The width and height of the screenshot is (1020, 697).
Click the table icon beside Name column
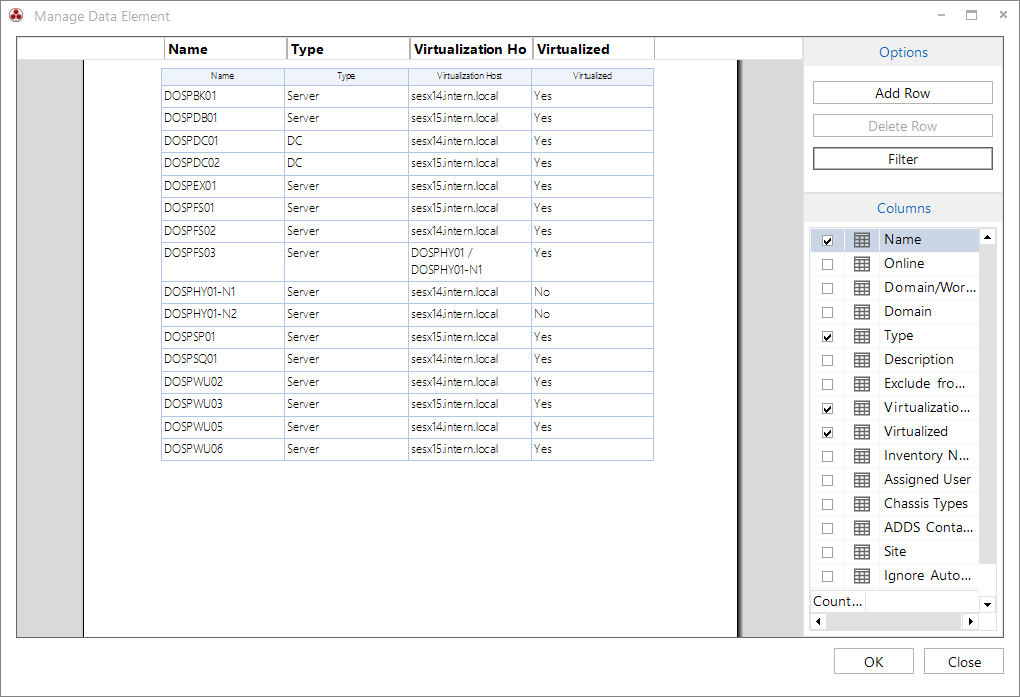tap(861, 240)
